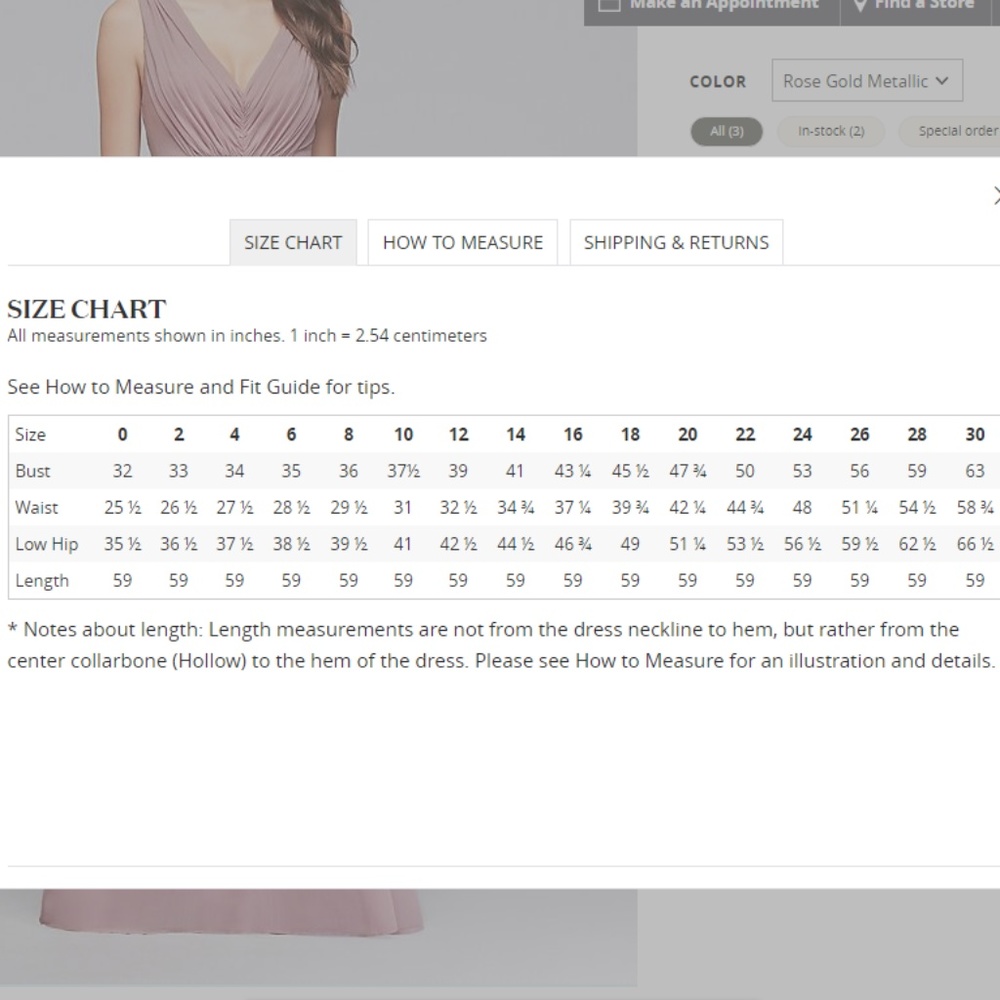Click the COLOR label

click(x=717, y=82)
